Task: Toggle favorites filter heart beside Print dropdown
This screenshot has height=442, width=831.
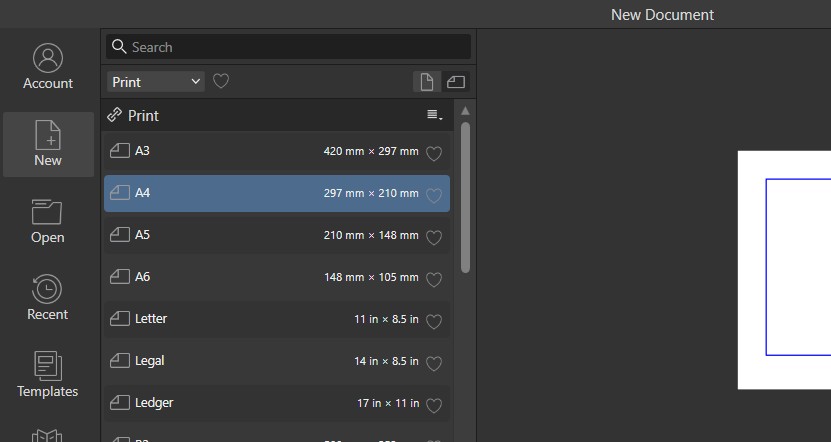Action: (x=221, y=81)
